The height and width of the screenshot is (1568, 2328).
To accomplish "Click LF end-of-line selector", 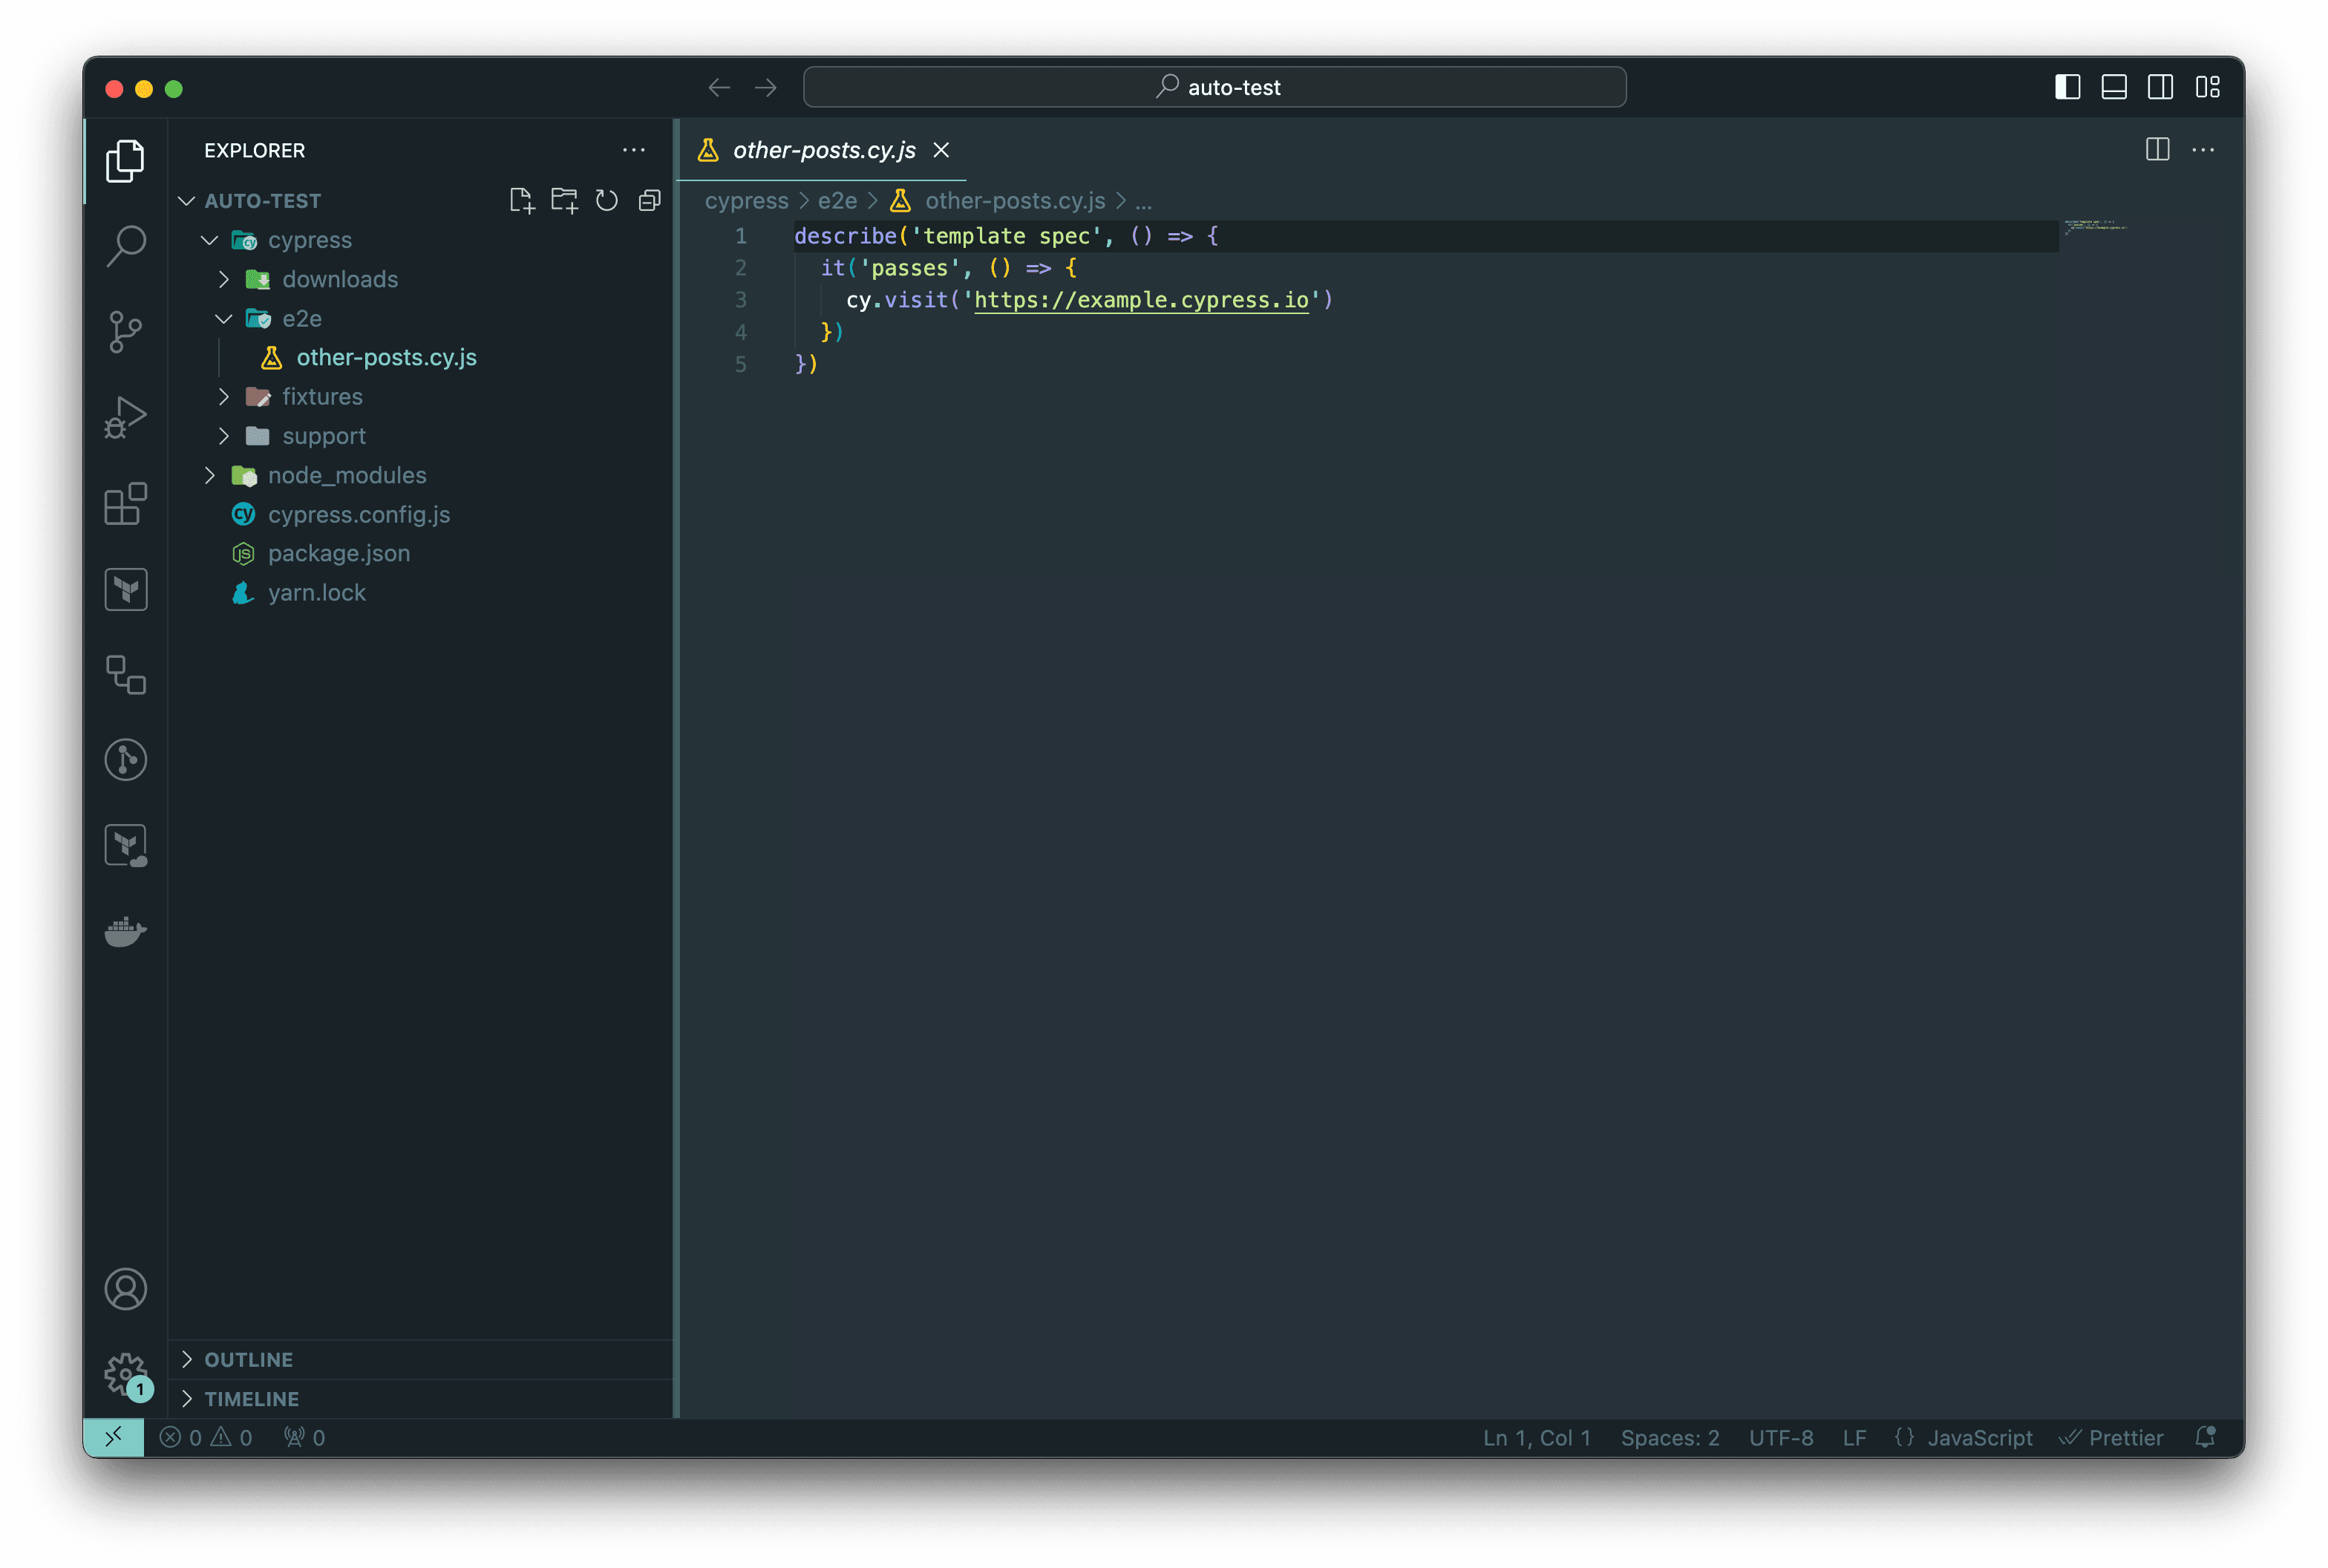I will pyautogui.click(x=1854, y=1437).
